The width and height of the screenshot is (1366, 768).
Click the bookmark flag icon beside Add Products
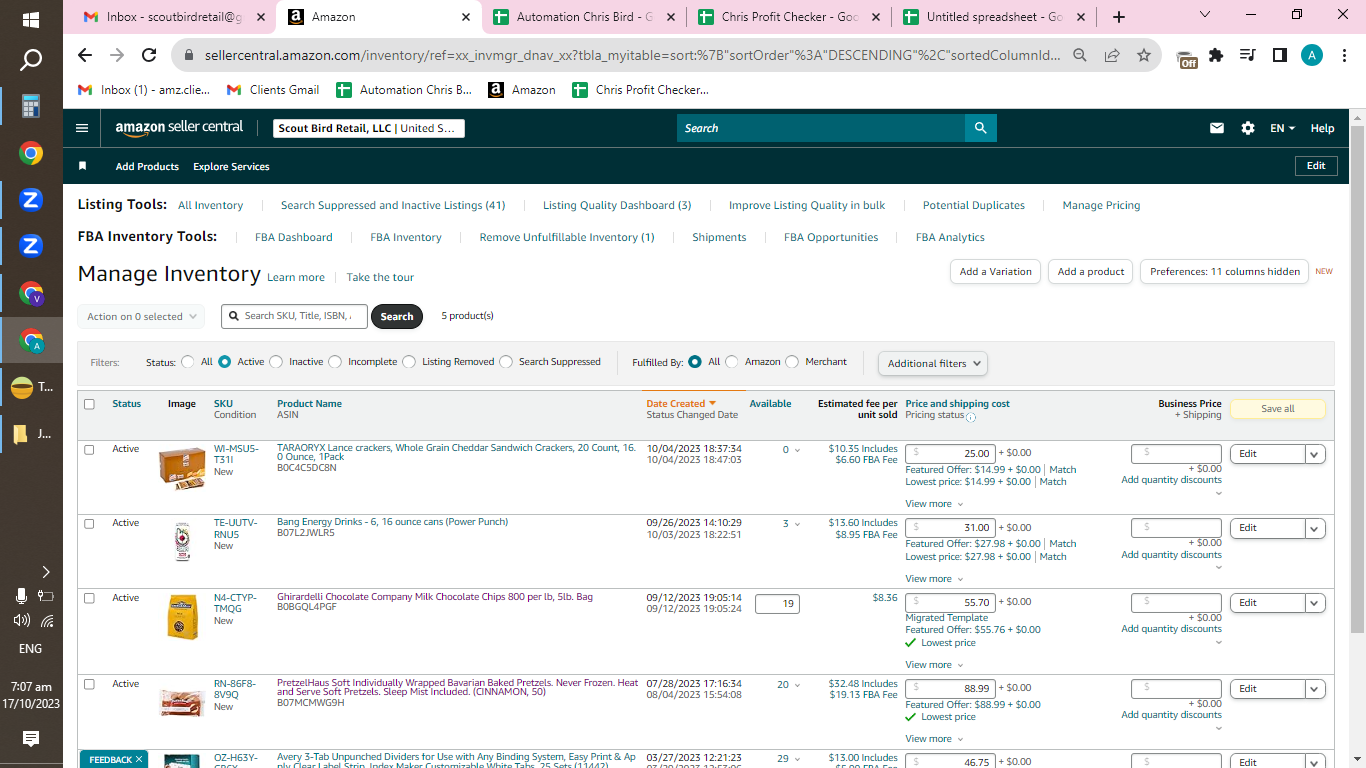(x=83, y=166)
